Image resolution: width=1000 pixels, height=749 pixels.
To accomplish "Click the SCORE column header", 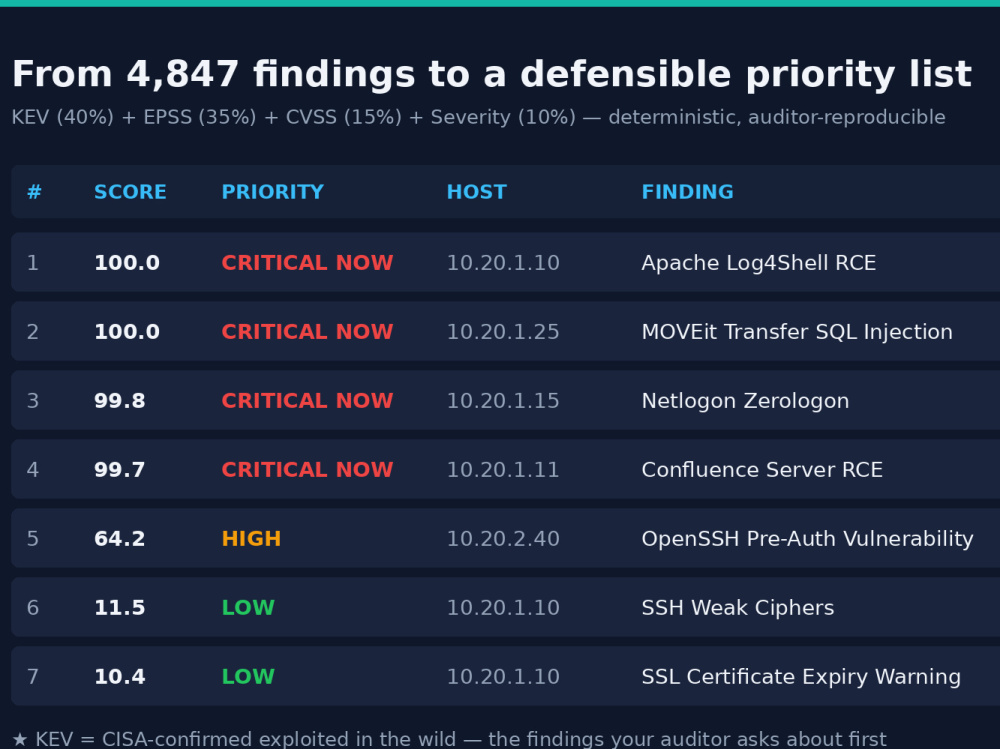I will tap(130, 192).
